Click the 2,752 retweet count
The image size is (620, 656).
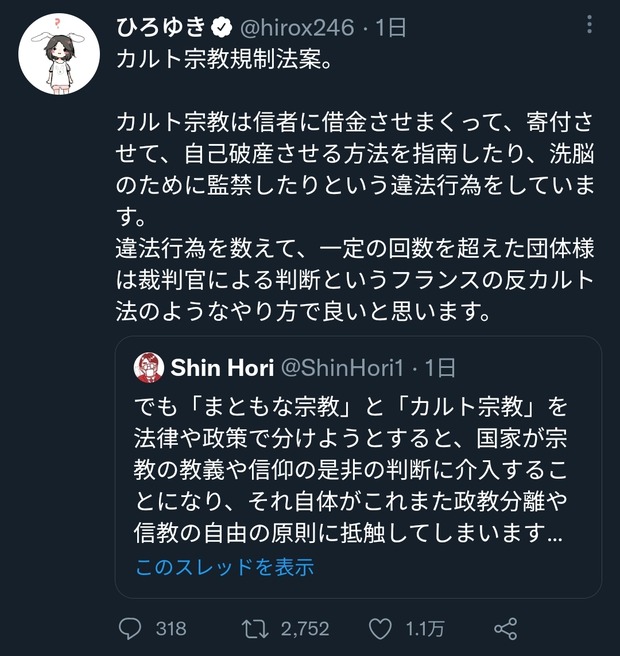click(x=305, y=629)
